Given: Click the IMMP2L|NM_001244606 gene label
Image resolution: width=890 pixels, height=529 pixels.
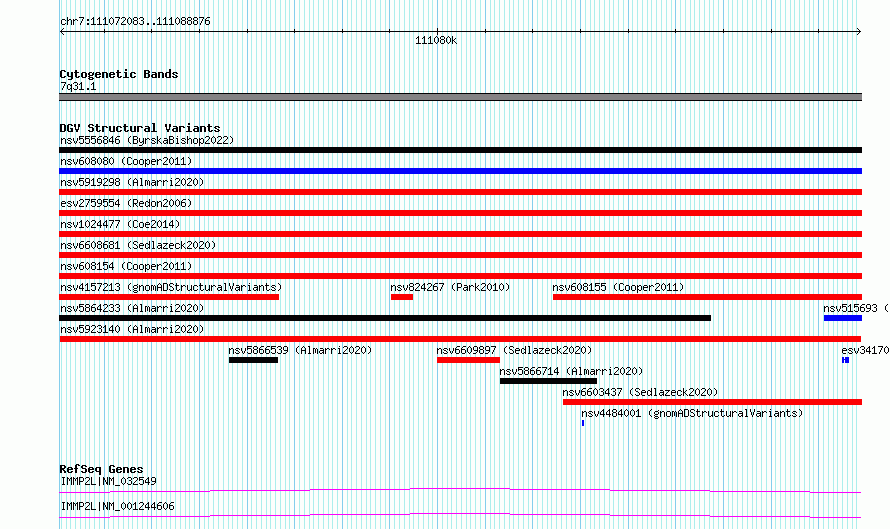Looking at the screenshot, I should pos(117,506).
